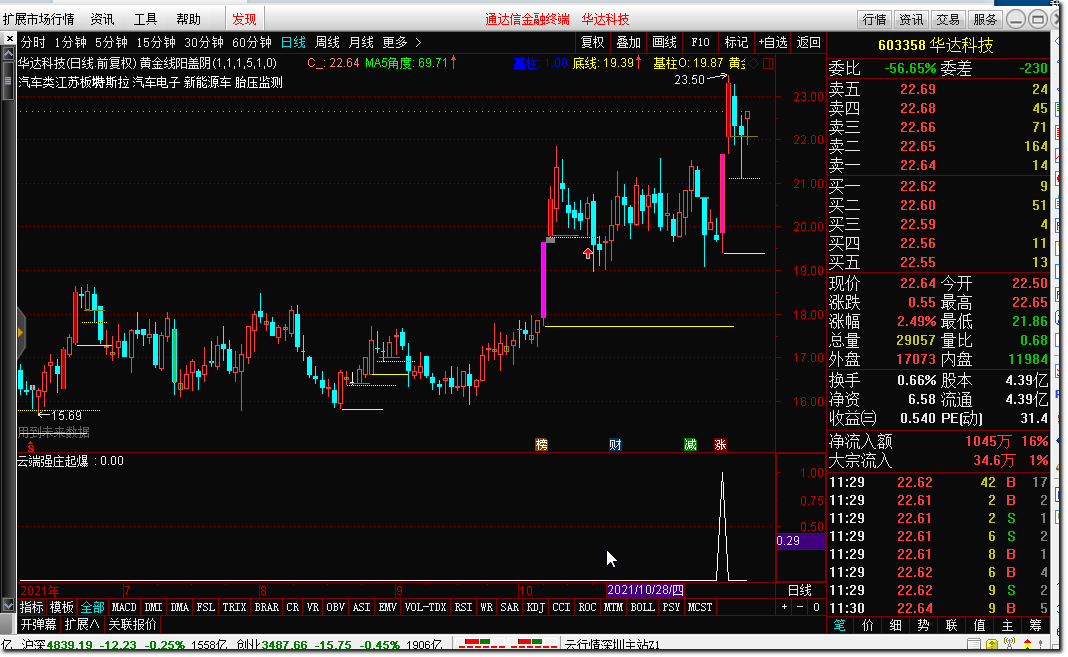Select the 1分钟 period
The image size is (1068, 657).
click(x=71, y=42)
